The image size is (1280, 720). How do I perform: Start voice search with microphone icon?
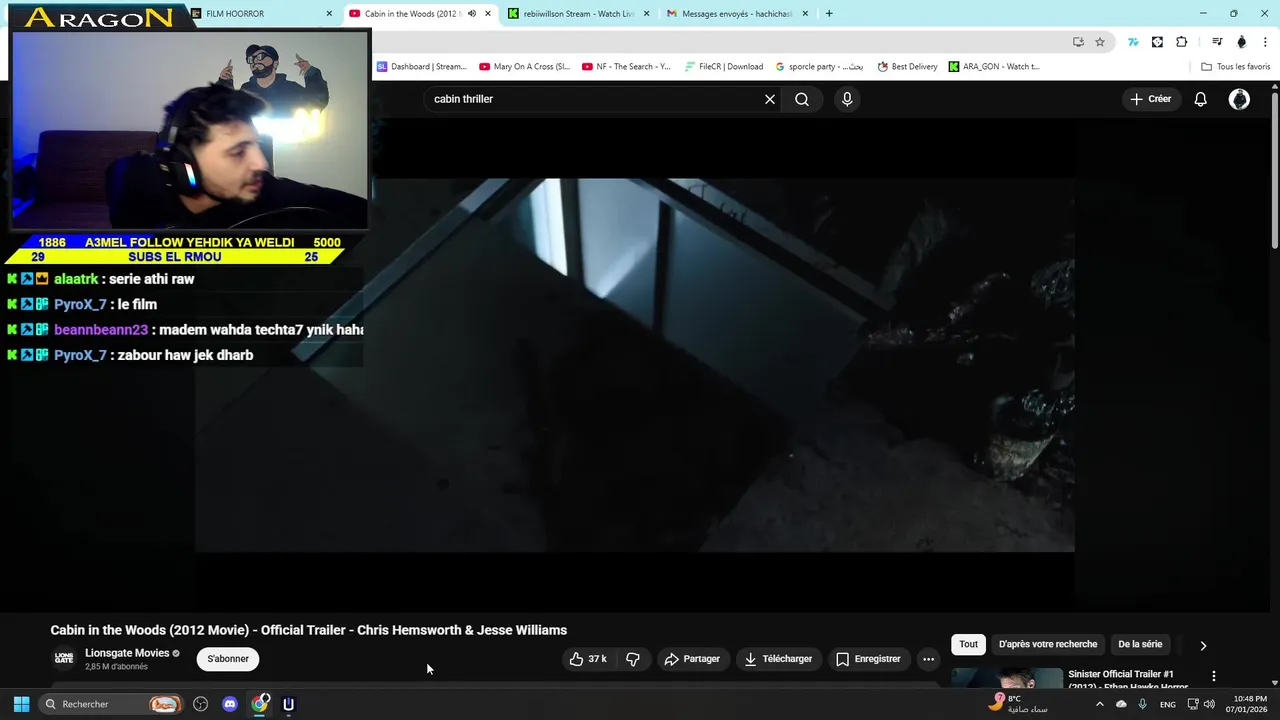click(x=847, y=99)
